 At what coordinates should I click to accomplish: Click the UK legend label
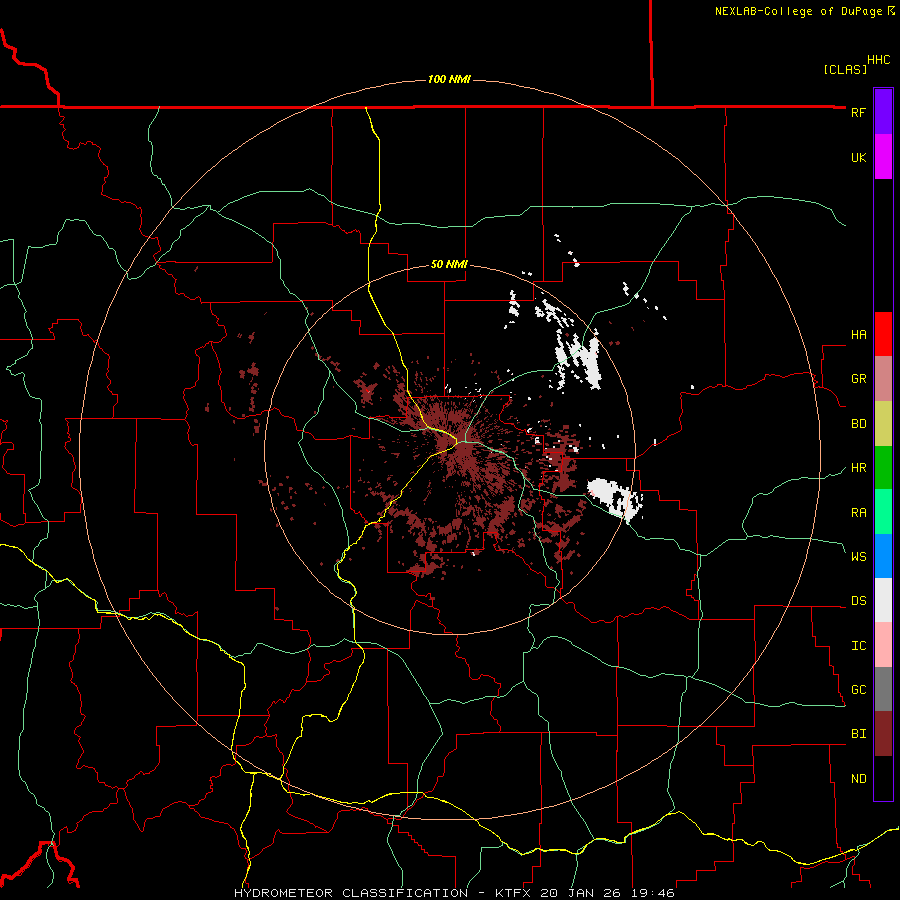(x=858, y=157)
